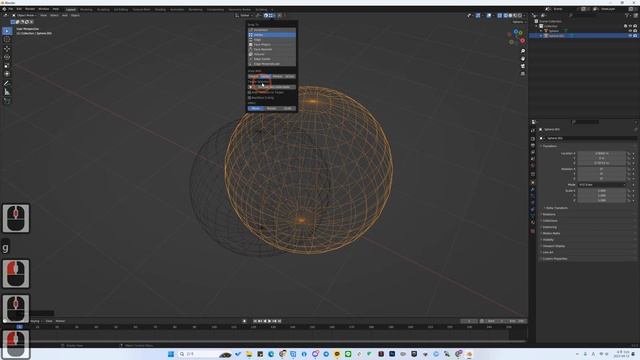This screenshot has height=360, width=640.
Task: Select the Cursor tool
Action: point(7,40)
